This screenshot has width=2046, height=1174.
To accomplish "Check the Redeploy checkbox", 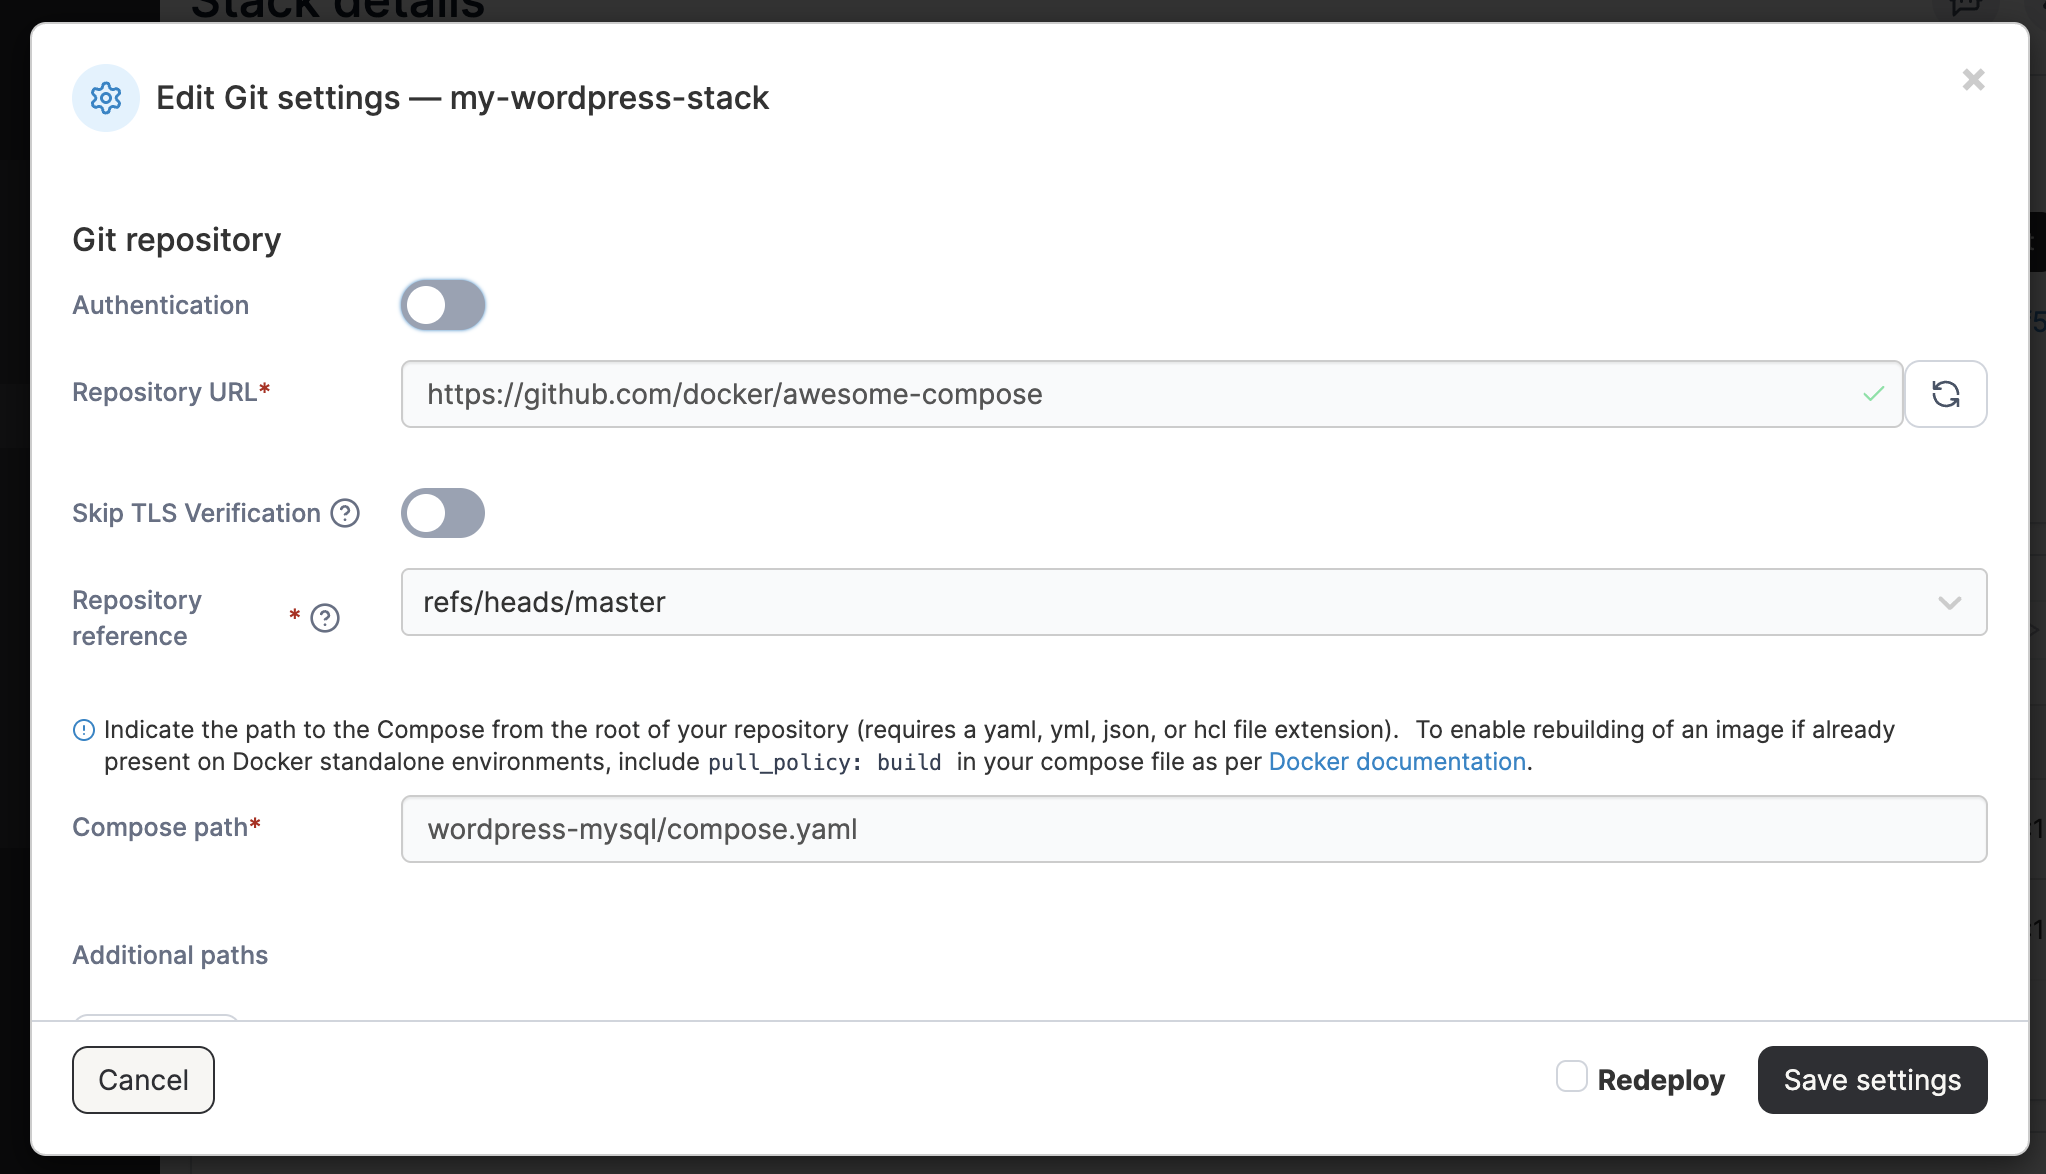I will coord(1571,1077).
